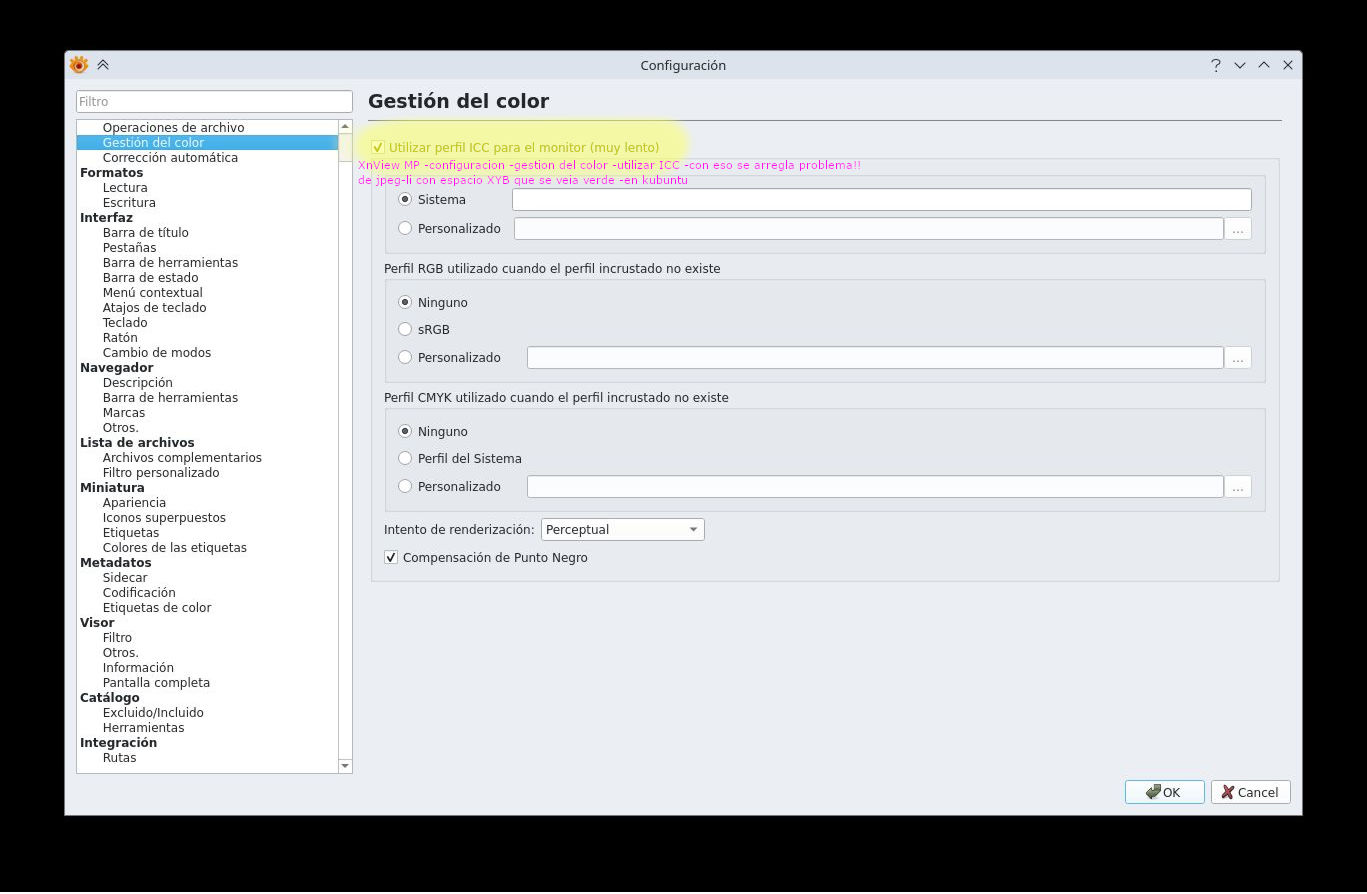
Task: Open 'Cambio de modos' settings
Action: click(157, 352)
